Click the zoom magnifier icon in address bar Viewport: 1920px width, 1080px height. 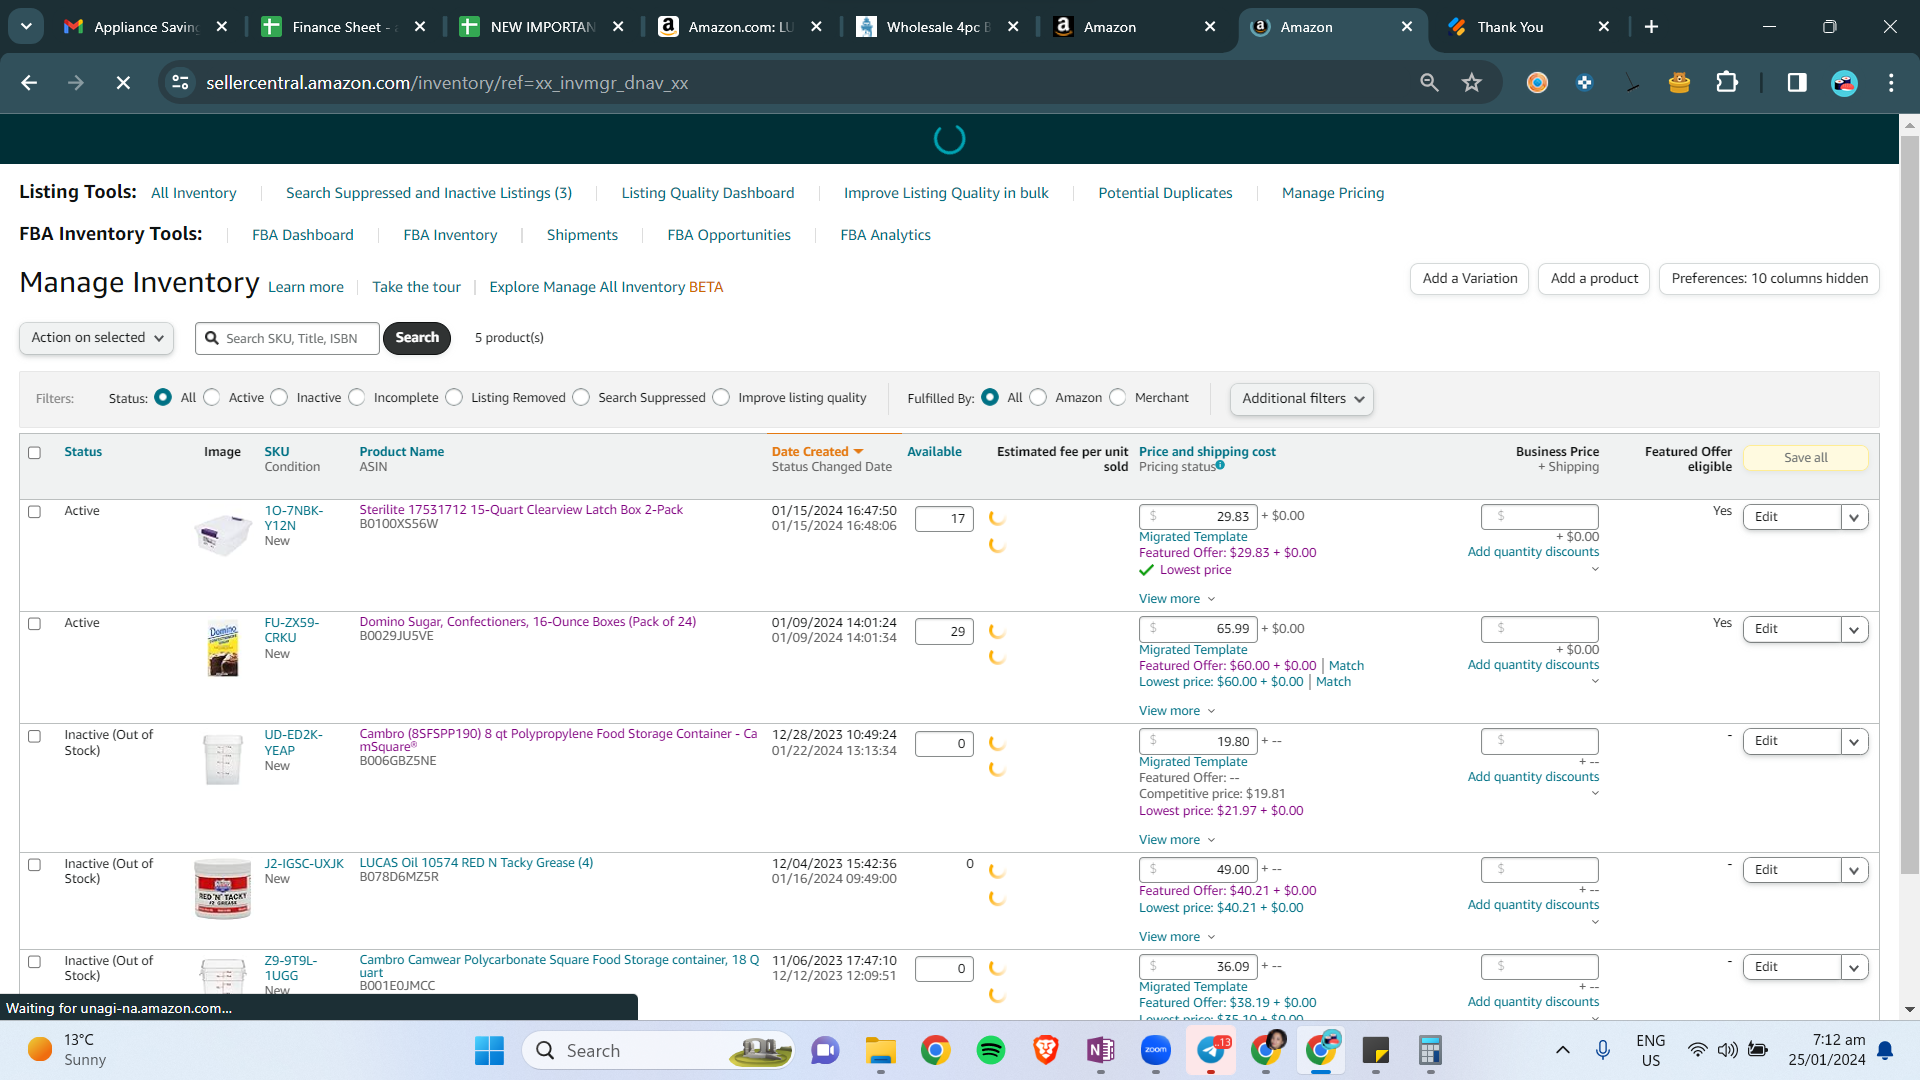pos(1429,83)
